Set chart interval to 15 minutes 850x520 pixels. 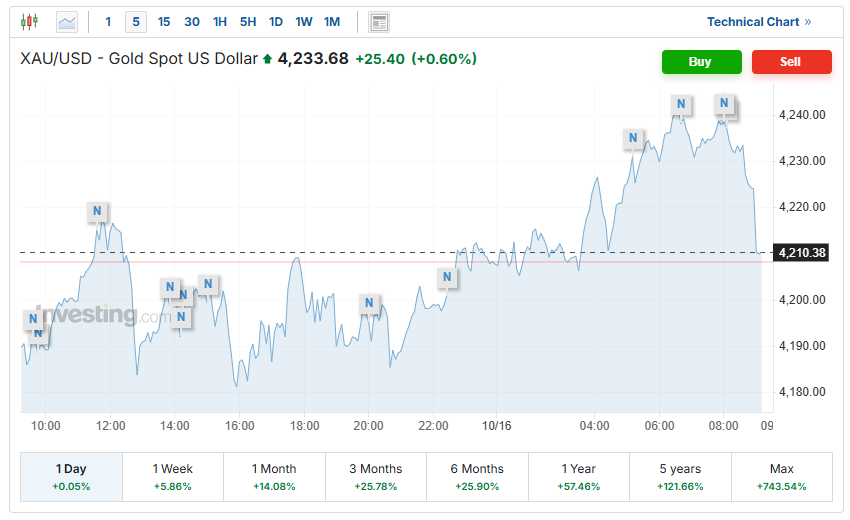point(164,21)
